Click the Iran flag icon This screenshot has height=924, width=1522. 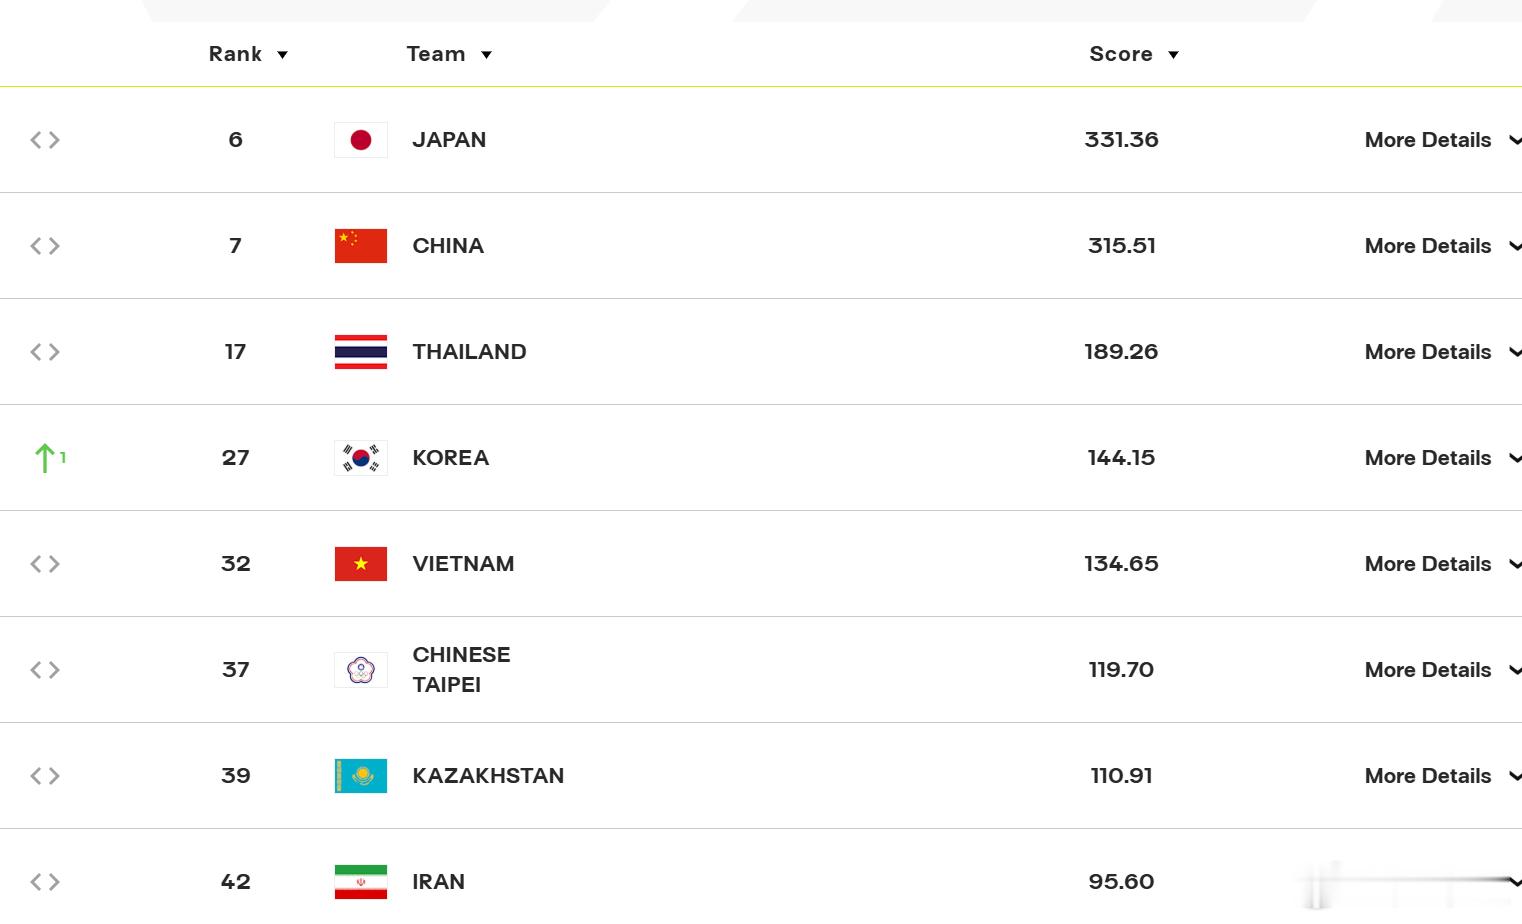pos(361,882)
